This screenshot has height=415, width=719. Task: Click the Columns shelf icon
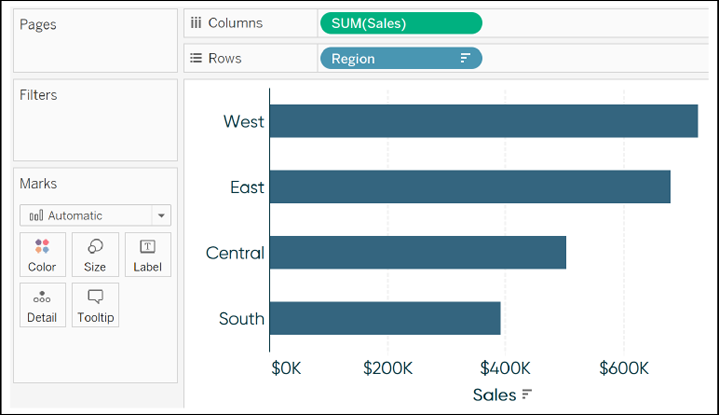(196, 23)
